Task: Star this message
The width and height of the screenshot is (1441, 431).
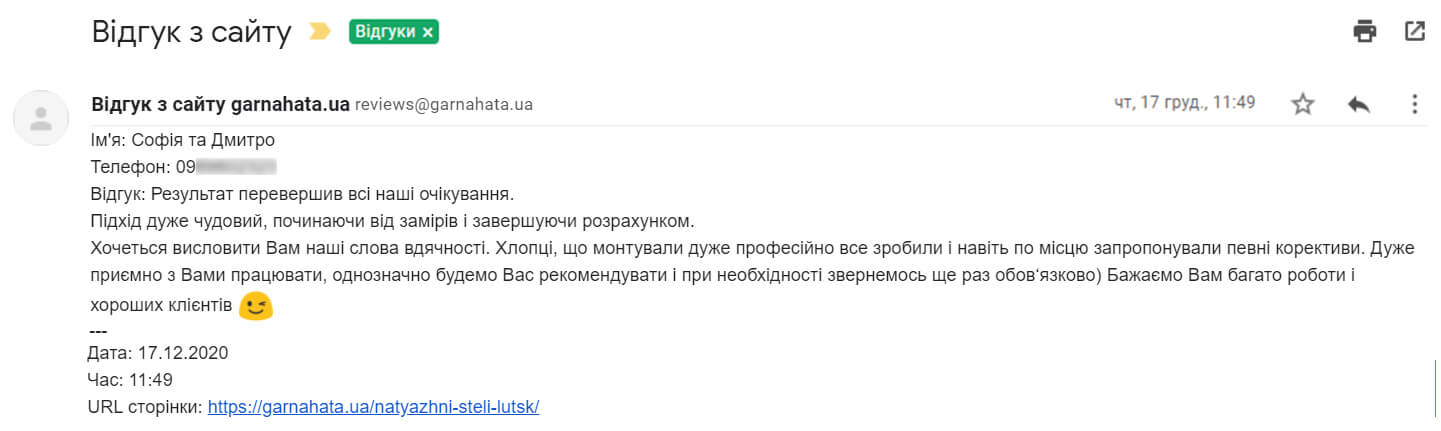Action: pyautogui.click(x=1302, y=104)
